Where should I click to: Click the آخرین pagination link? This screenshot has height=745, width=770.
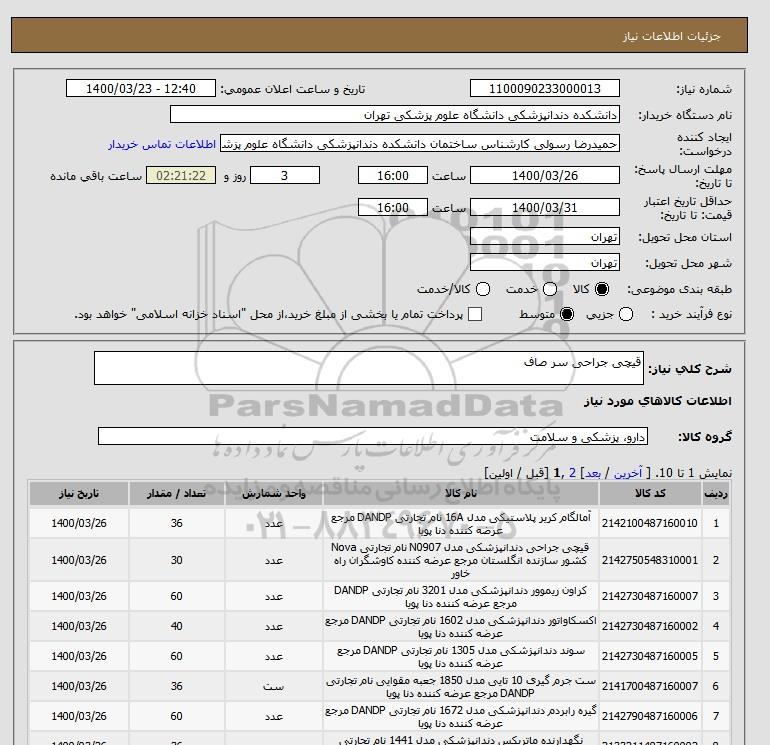[628, 473]
